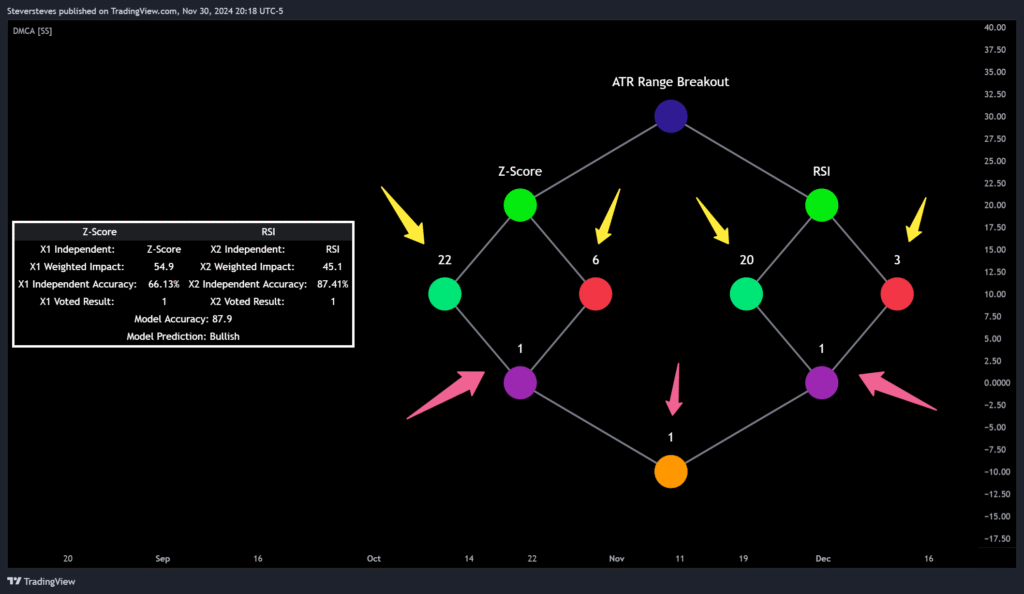Select the green RSI node circle
This screenshot has width=1024, height=594.
click(x=821, y=205)
